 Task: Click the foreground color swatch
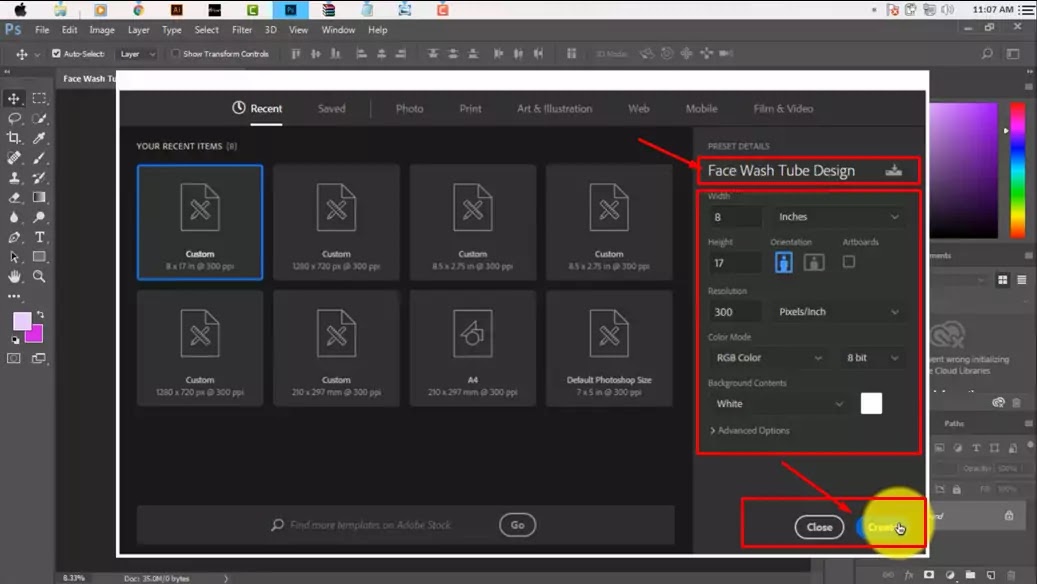click(21, 321)
